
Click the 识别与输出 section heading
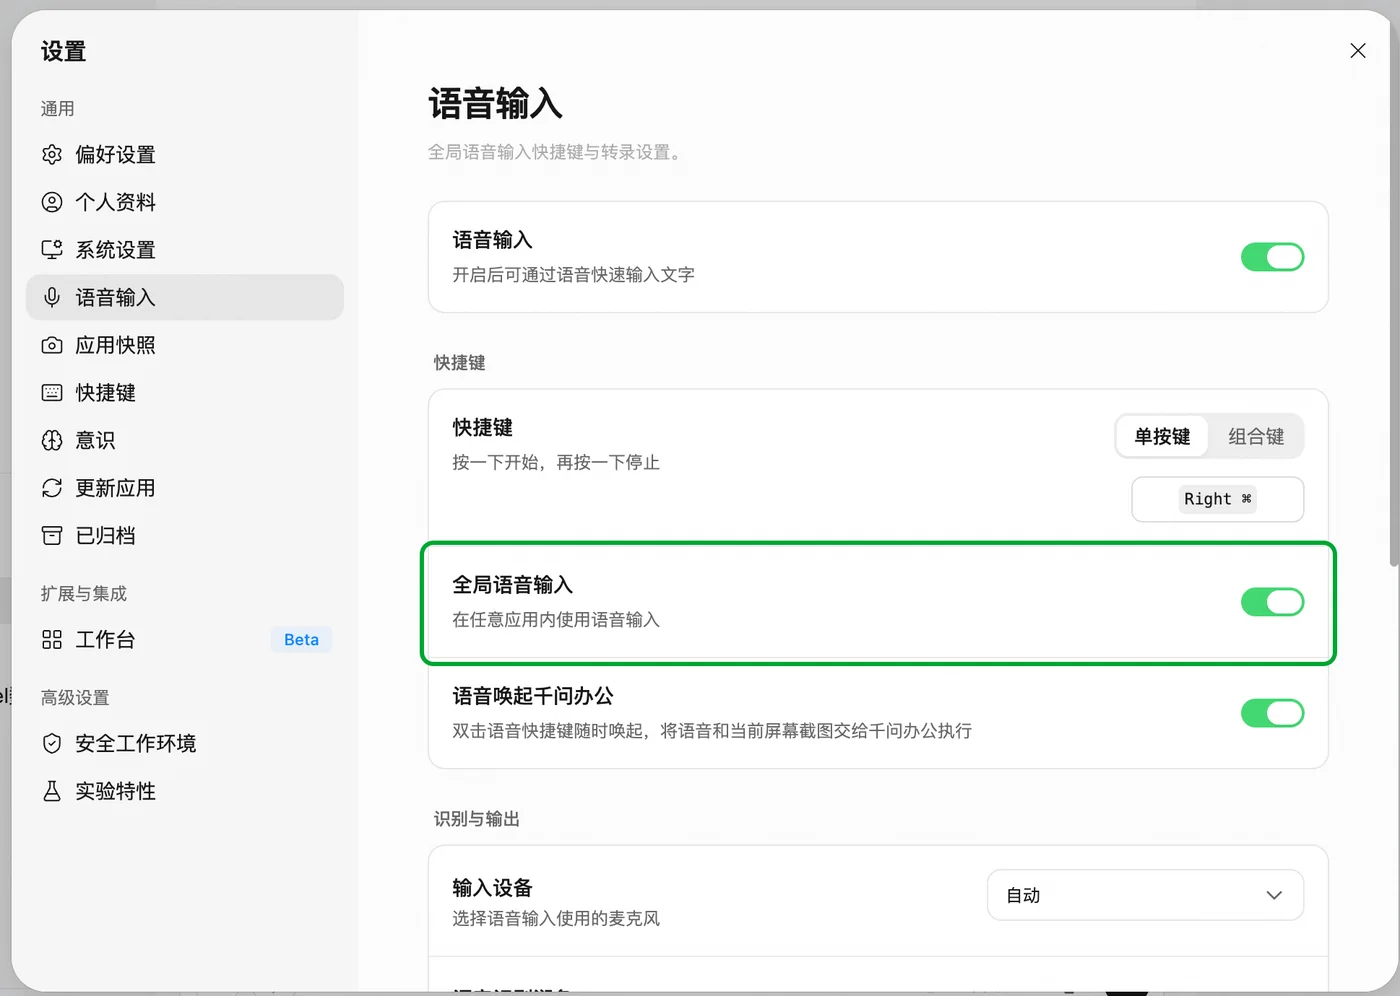(477, 819)
